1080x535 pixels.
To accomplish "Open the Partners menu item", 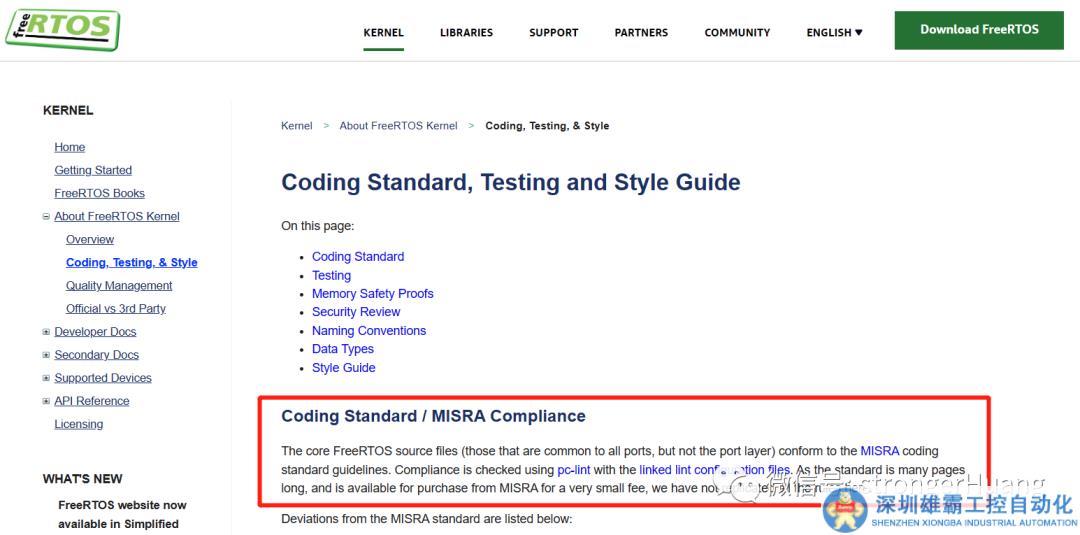I will (x=641, y=33).
